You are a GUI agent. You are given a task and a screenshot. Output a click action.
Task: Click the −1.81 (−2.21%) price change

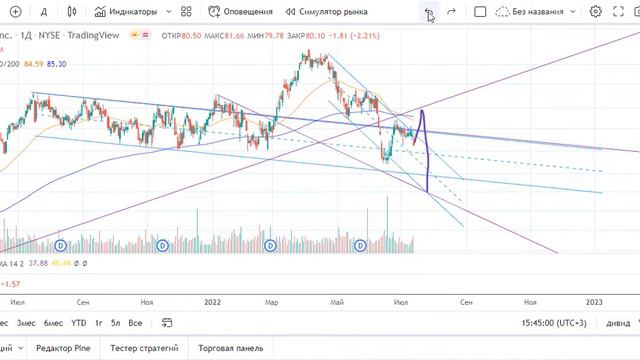(x=354, y=36)
